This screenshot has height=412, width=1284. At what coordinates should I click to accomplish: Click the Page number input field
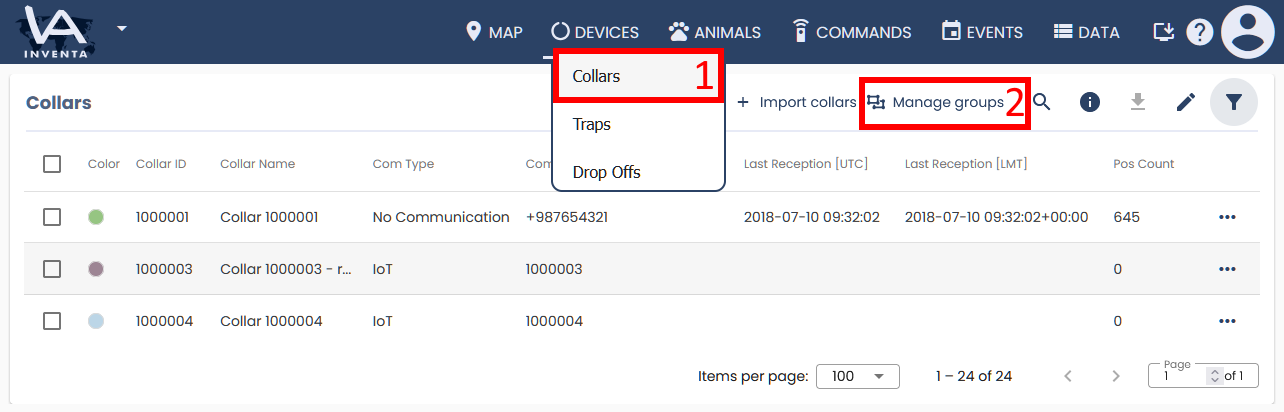[x=1180, y=377]
